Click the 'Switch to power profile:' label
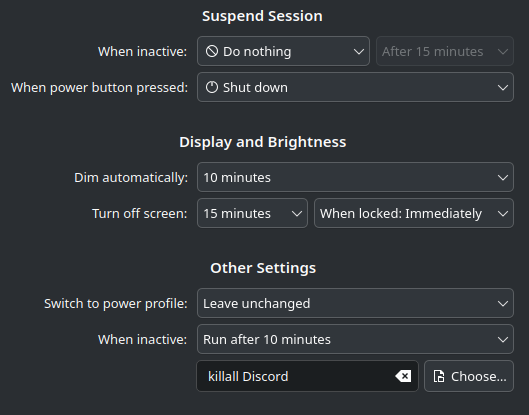Viewport: 529px width, 415px height. pos(115,304)
